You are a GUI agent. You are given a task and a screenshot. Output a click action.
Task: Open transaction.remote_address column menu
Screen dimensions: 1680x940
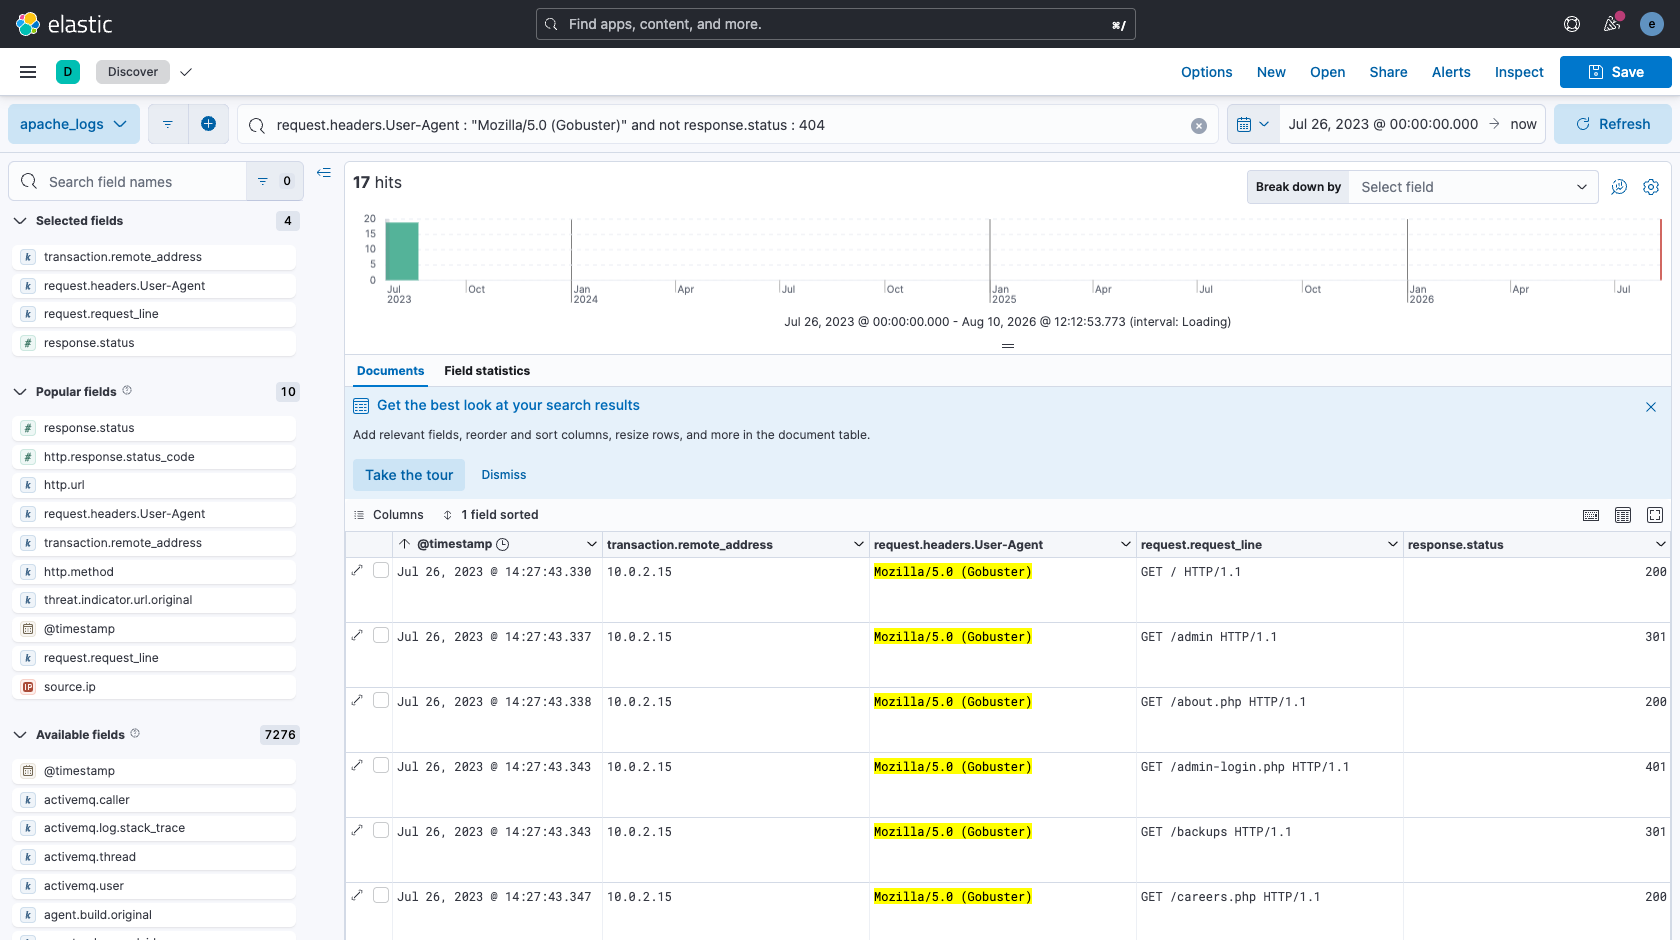point(858,544)
